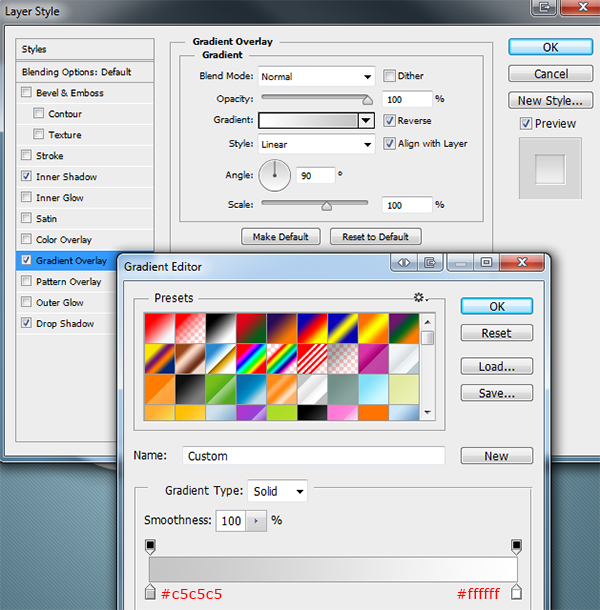Open the Inner Shadow settings entry
The width and height of the screenshot is (600, 610).
coord(67,177)
